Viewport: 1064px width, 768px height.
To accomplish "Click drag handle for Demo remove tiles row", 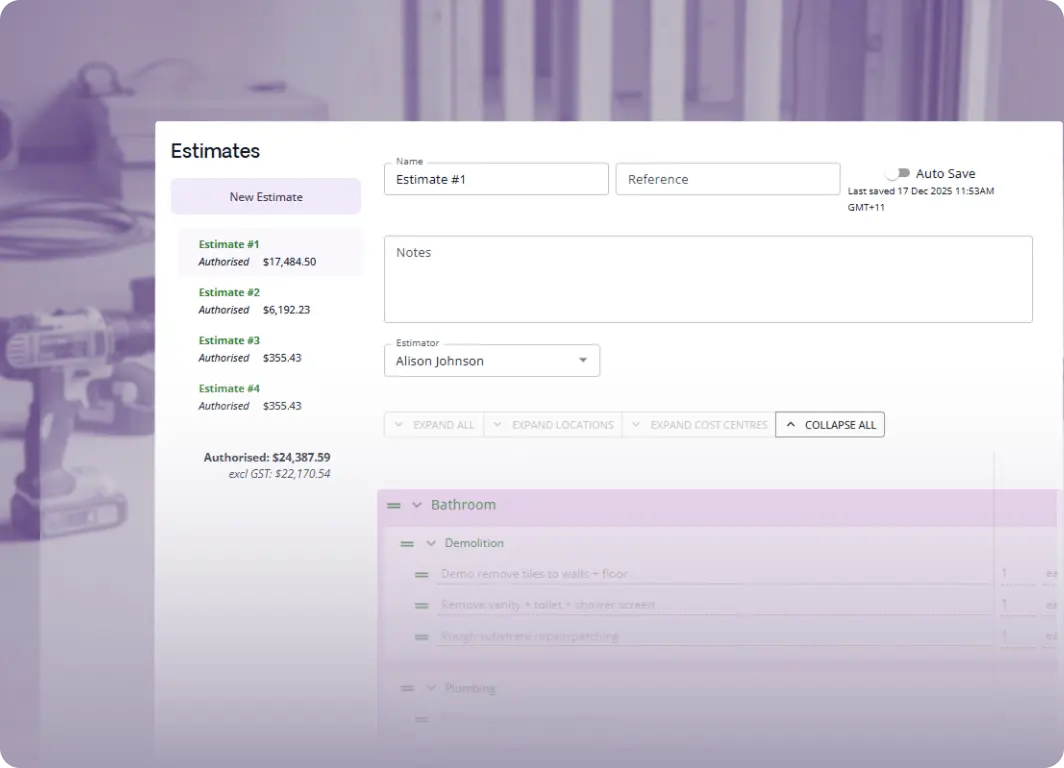I will [421, 575].
